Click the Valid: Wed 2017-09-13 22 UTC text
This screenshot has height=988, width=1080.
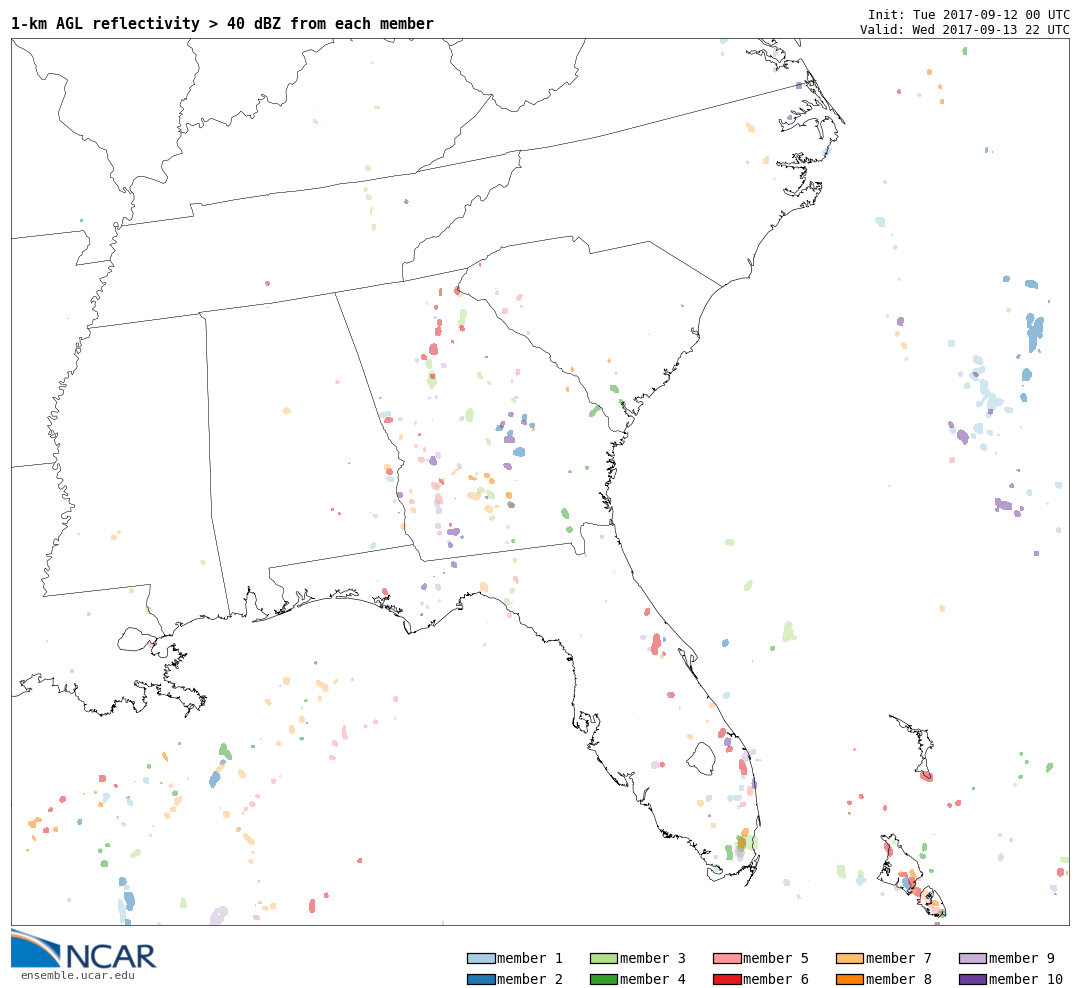964,30
